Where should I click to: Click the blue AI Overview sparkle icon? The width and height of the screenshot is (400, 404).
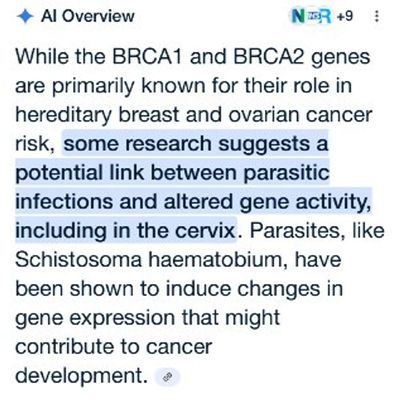25,16
